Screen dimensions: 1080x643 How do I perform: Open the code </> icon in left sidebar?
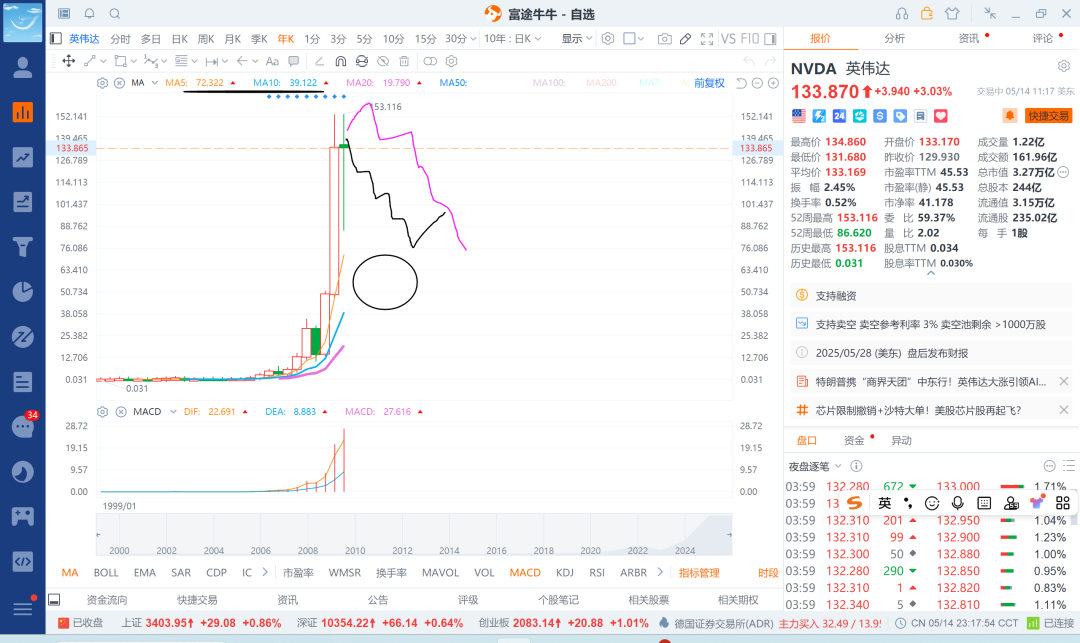point(23,561)
